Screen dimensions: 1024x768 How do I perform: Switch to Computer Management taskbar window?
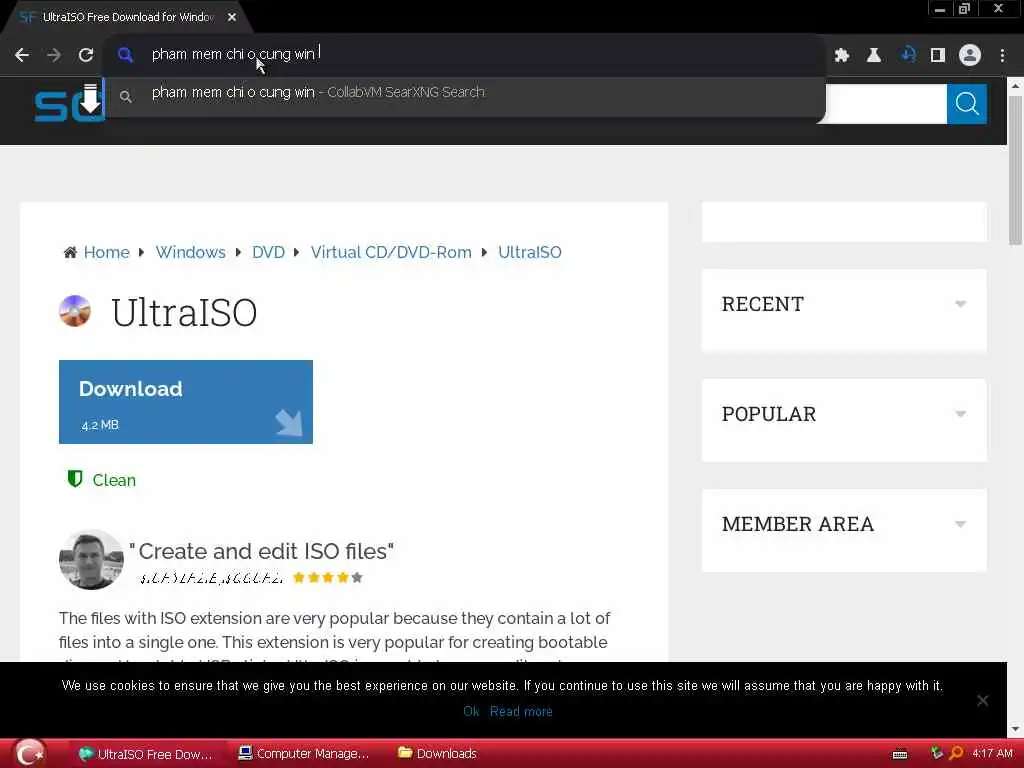(x=304, y=754)
